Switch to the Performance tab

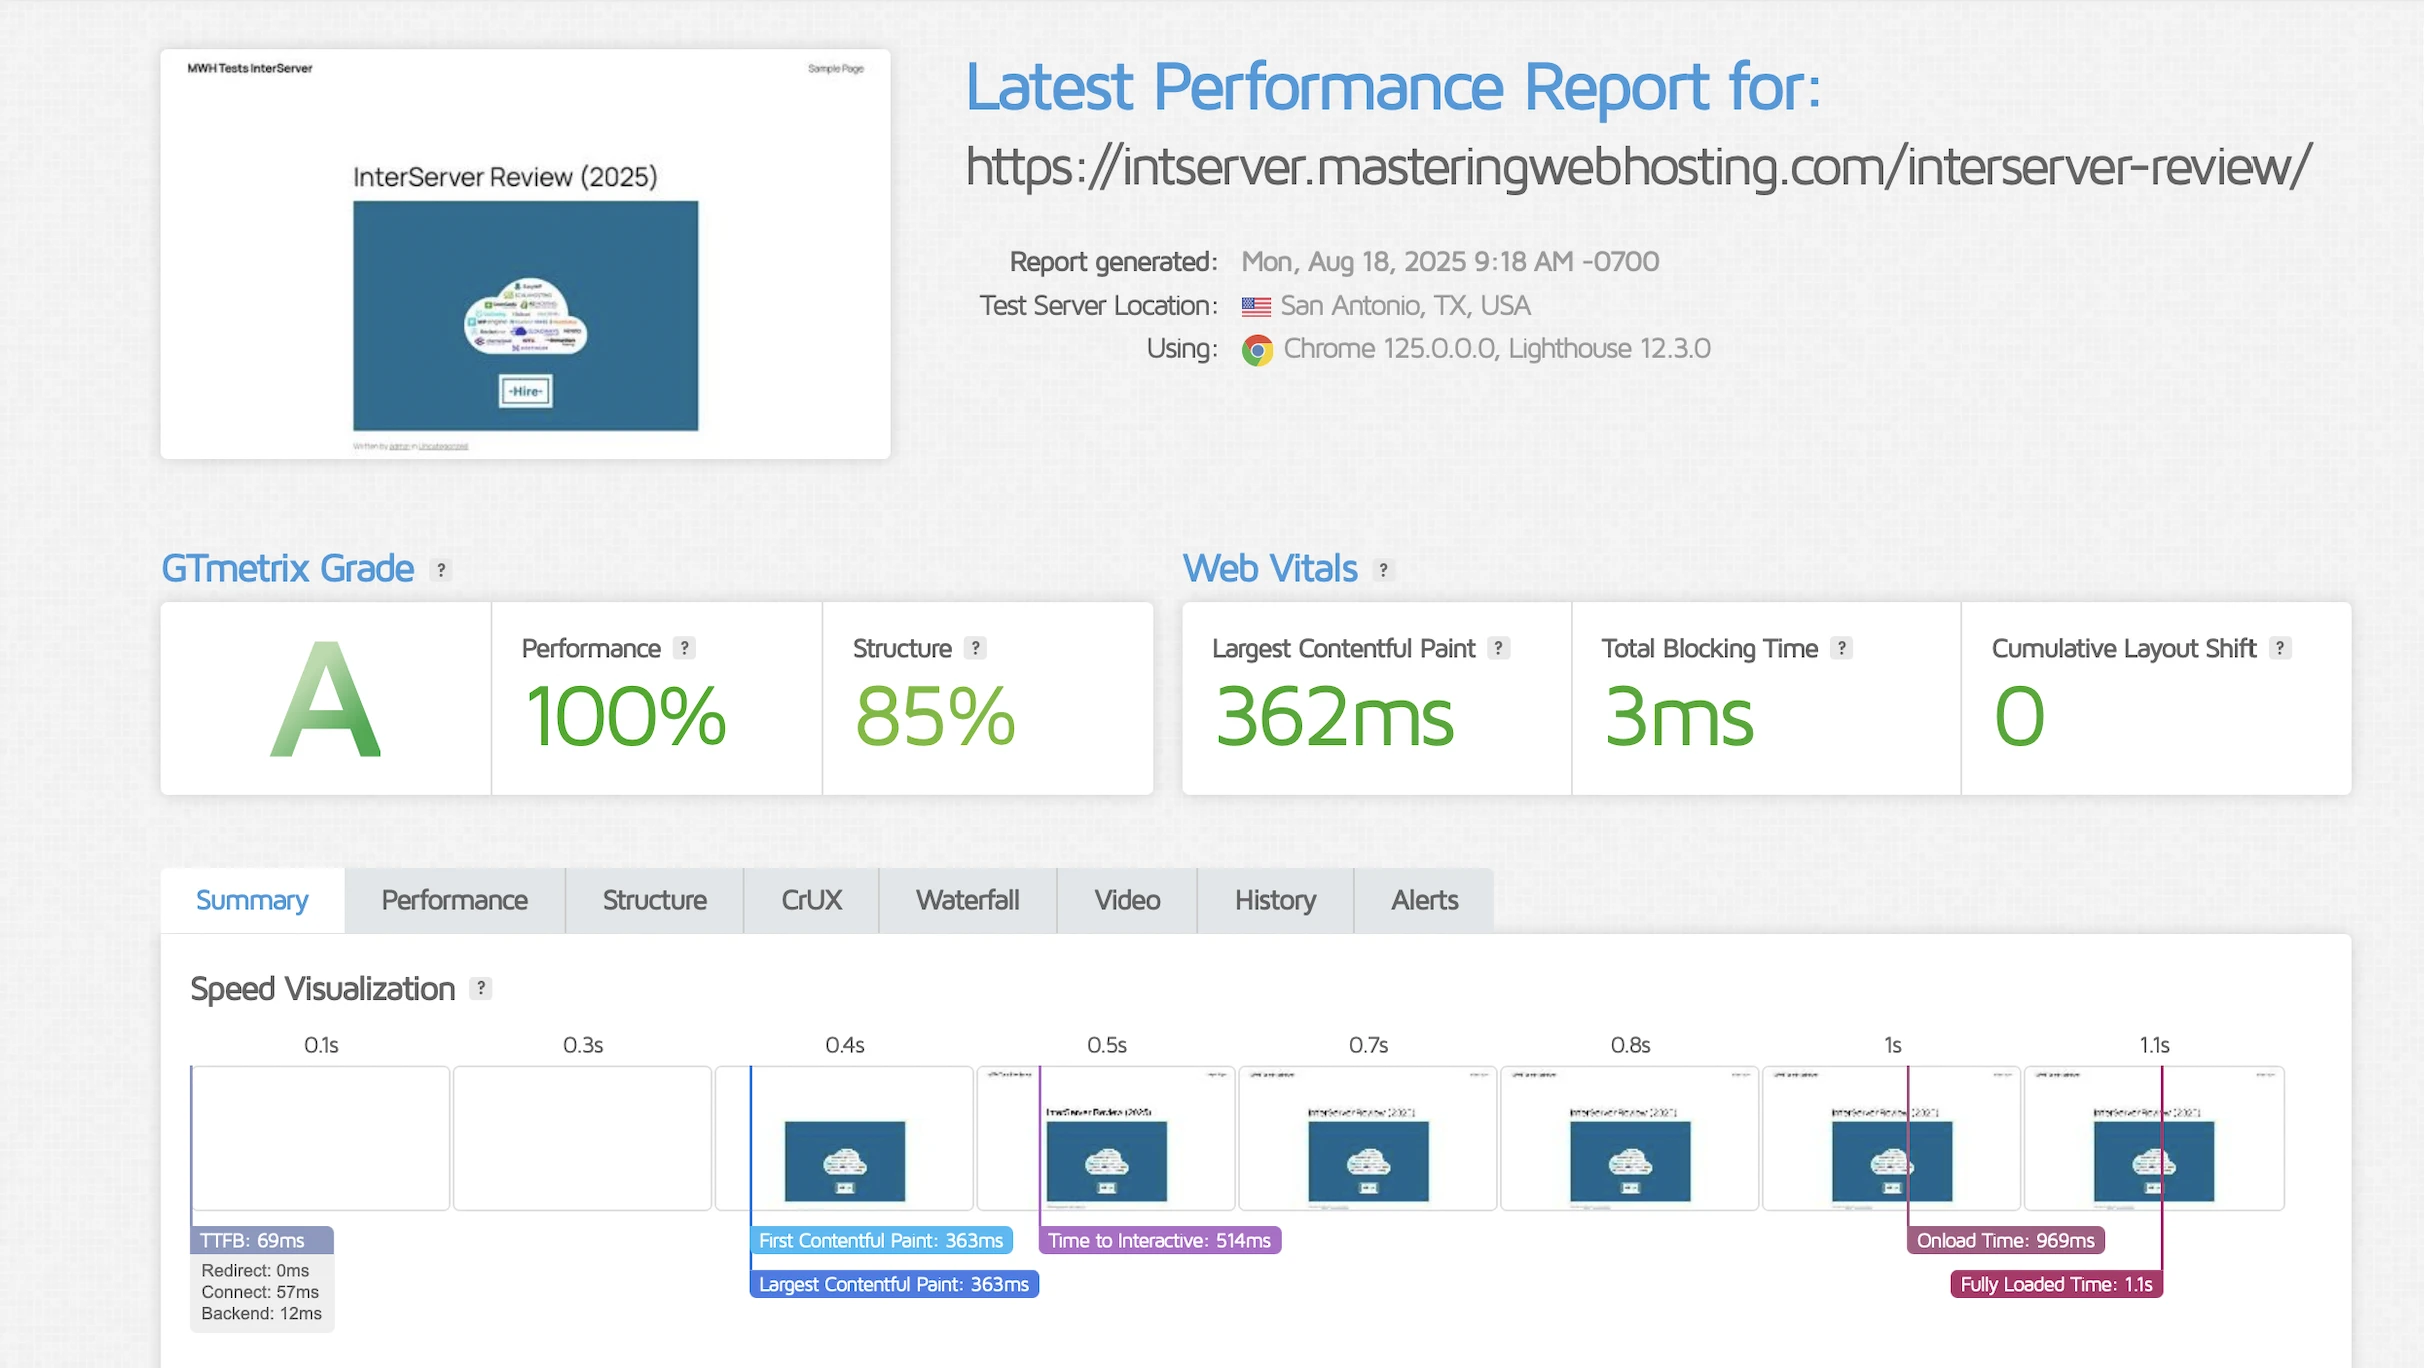coord(454,900)
